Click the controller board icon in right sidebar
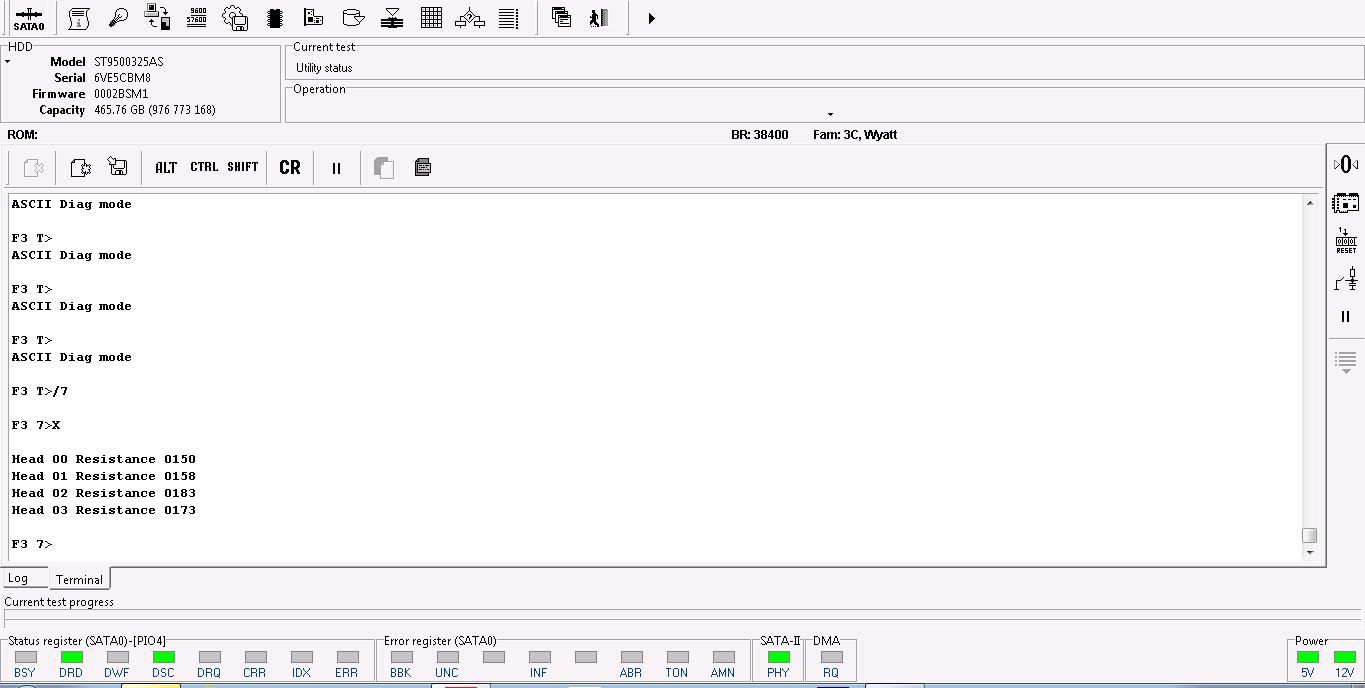This screenshot has height=688, width=1365. point(1346,203)
